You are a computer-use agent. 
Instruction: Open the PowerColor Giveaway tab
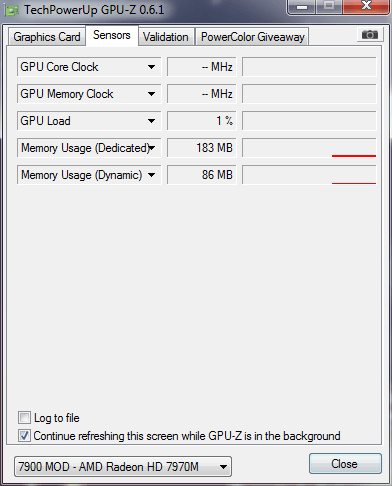coord(253,37)
